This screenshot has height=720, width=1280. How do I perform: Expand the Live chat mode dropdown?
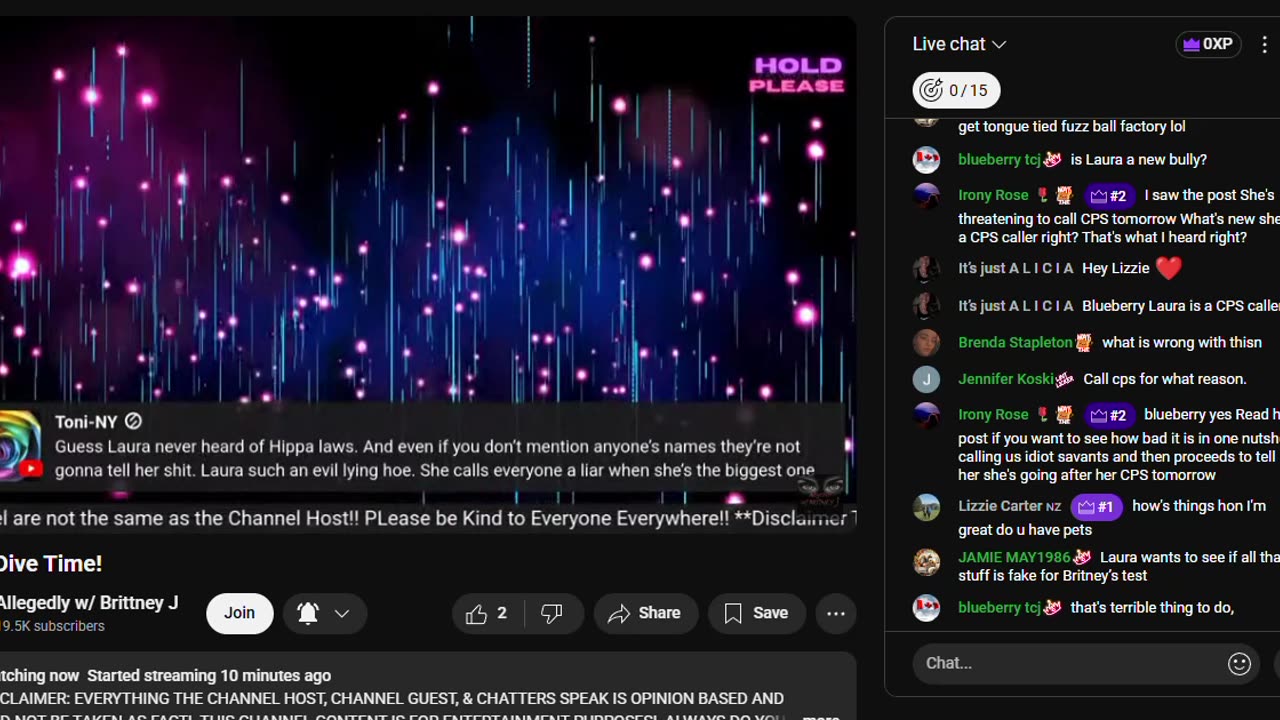click(959, 44)
